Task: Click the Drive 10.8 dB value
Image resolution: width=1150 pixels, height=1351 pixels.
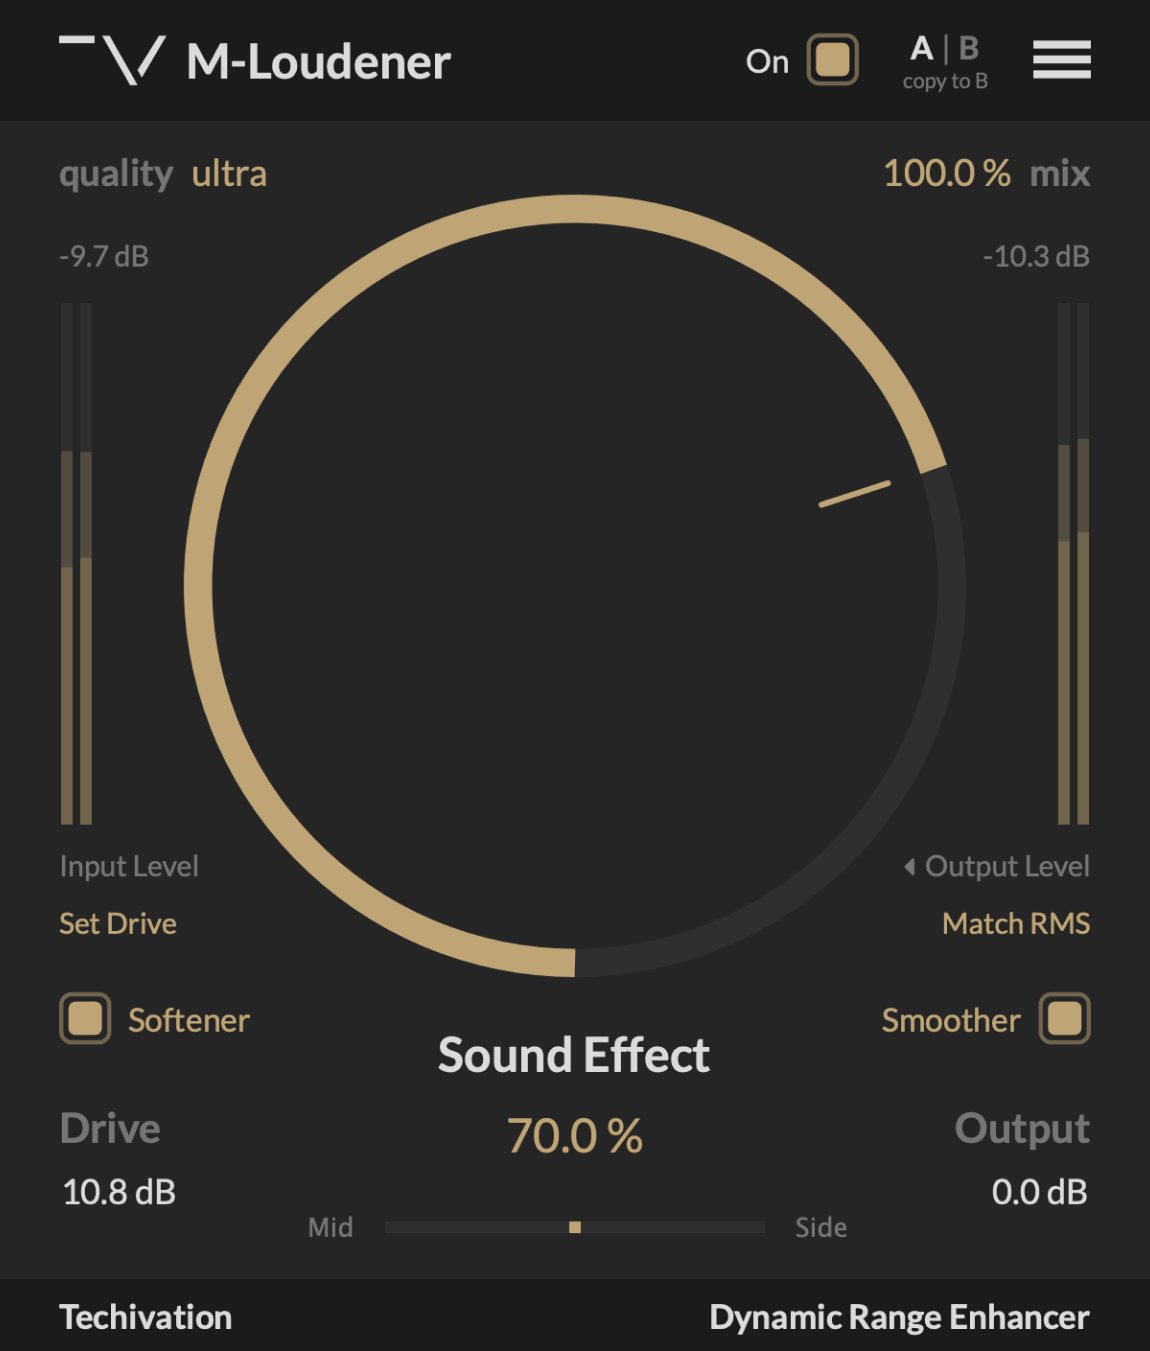Action: [119, 1192]
